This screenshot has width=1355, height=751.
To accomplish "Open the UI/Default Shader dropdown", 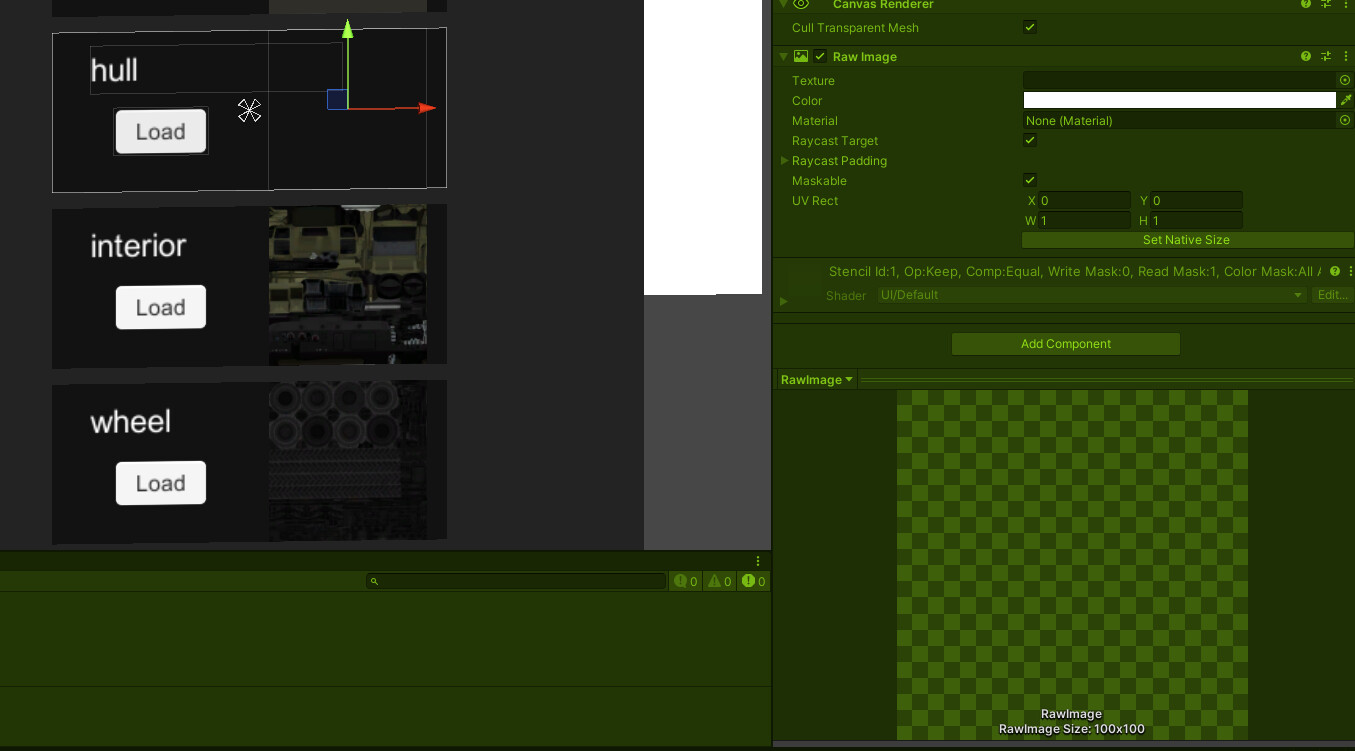I will click(x=1090, y=295).
